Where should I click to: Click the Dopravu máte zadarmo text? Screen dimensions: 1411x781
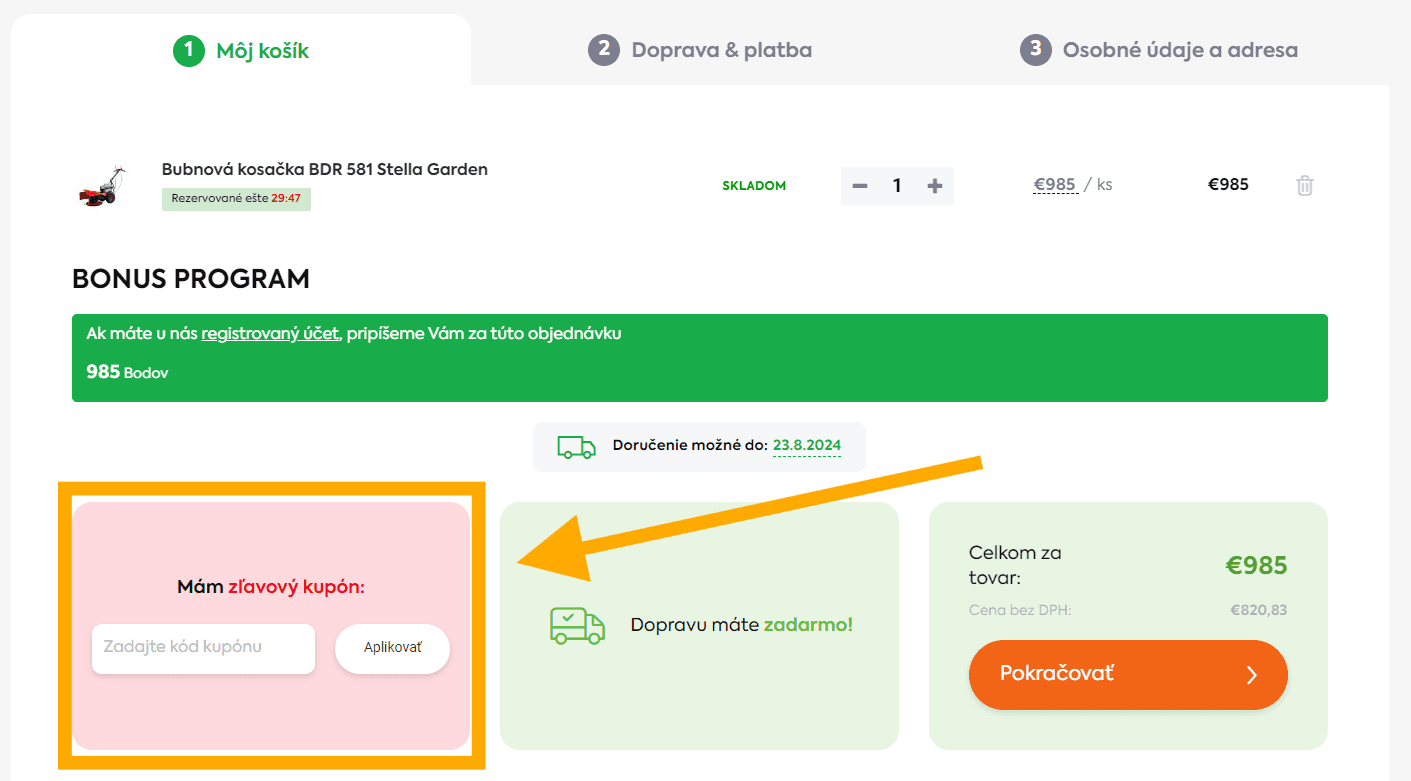[742, 625]
